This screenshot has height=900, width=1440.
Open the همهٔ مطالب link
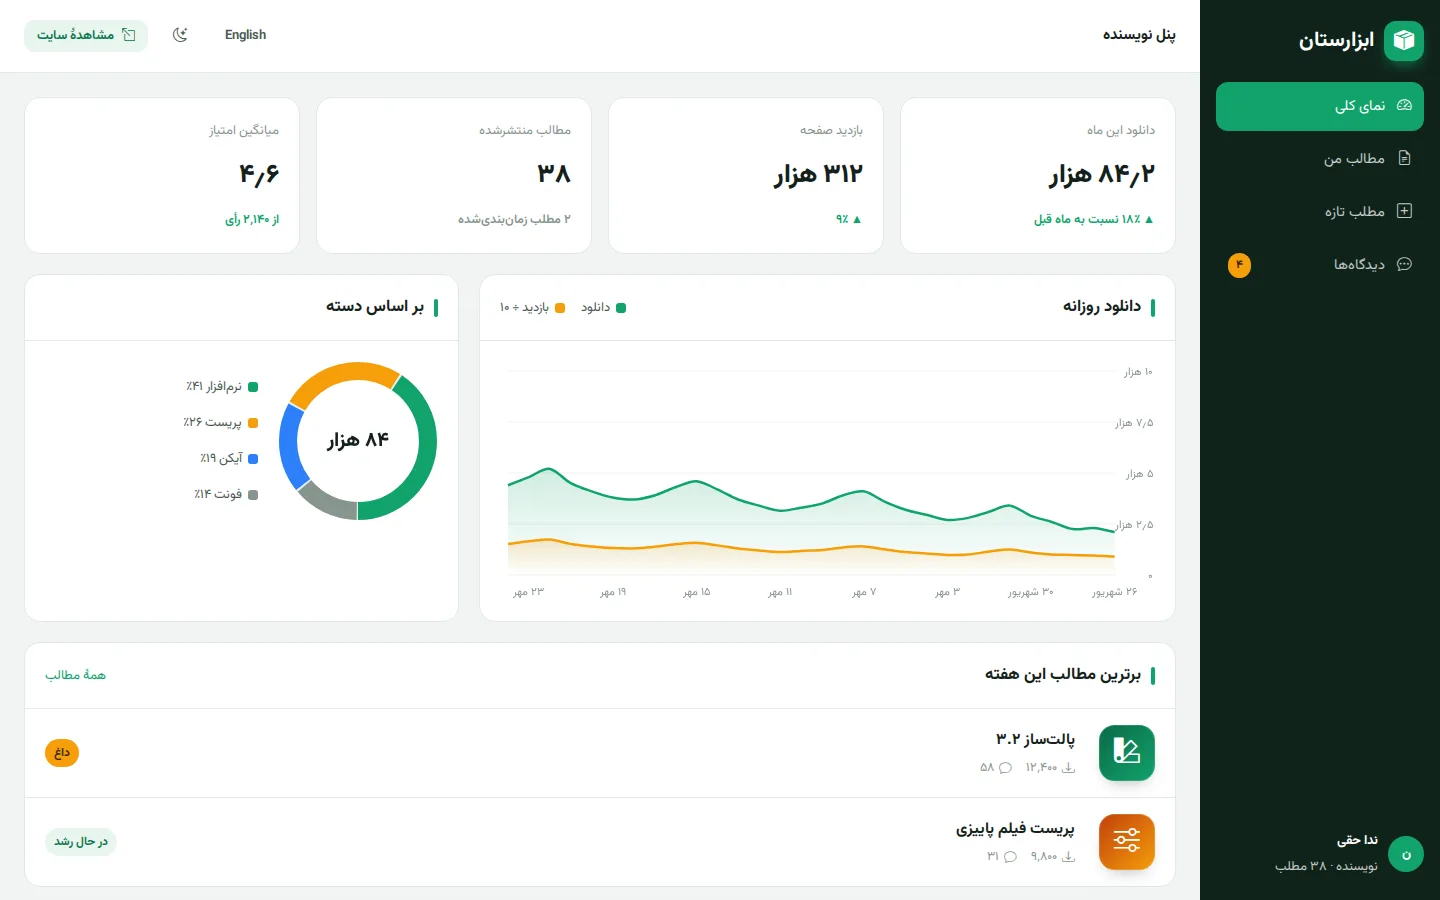[x=75, y=675]
